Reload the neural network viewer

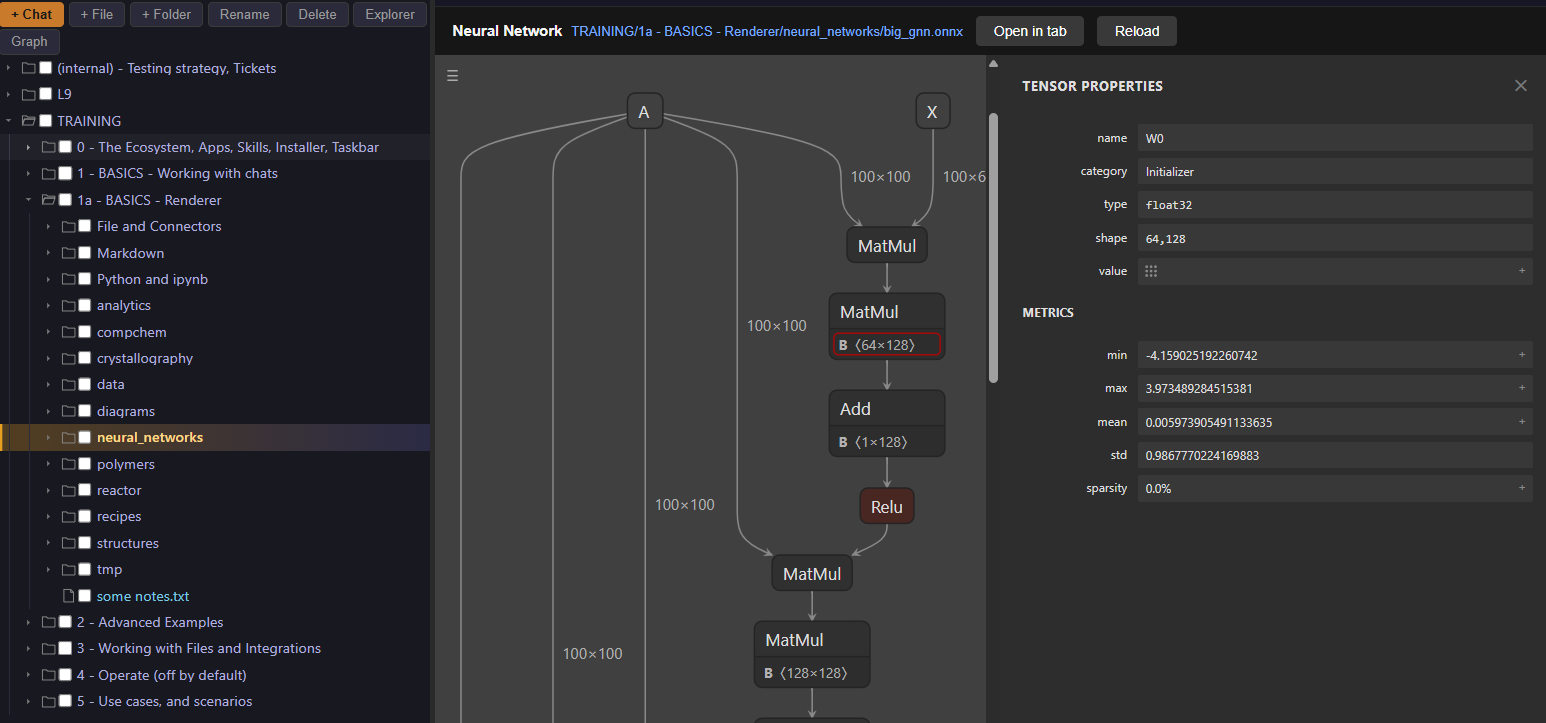pos(1137,31)
